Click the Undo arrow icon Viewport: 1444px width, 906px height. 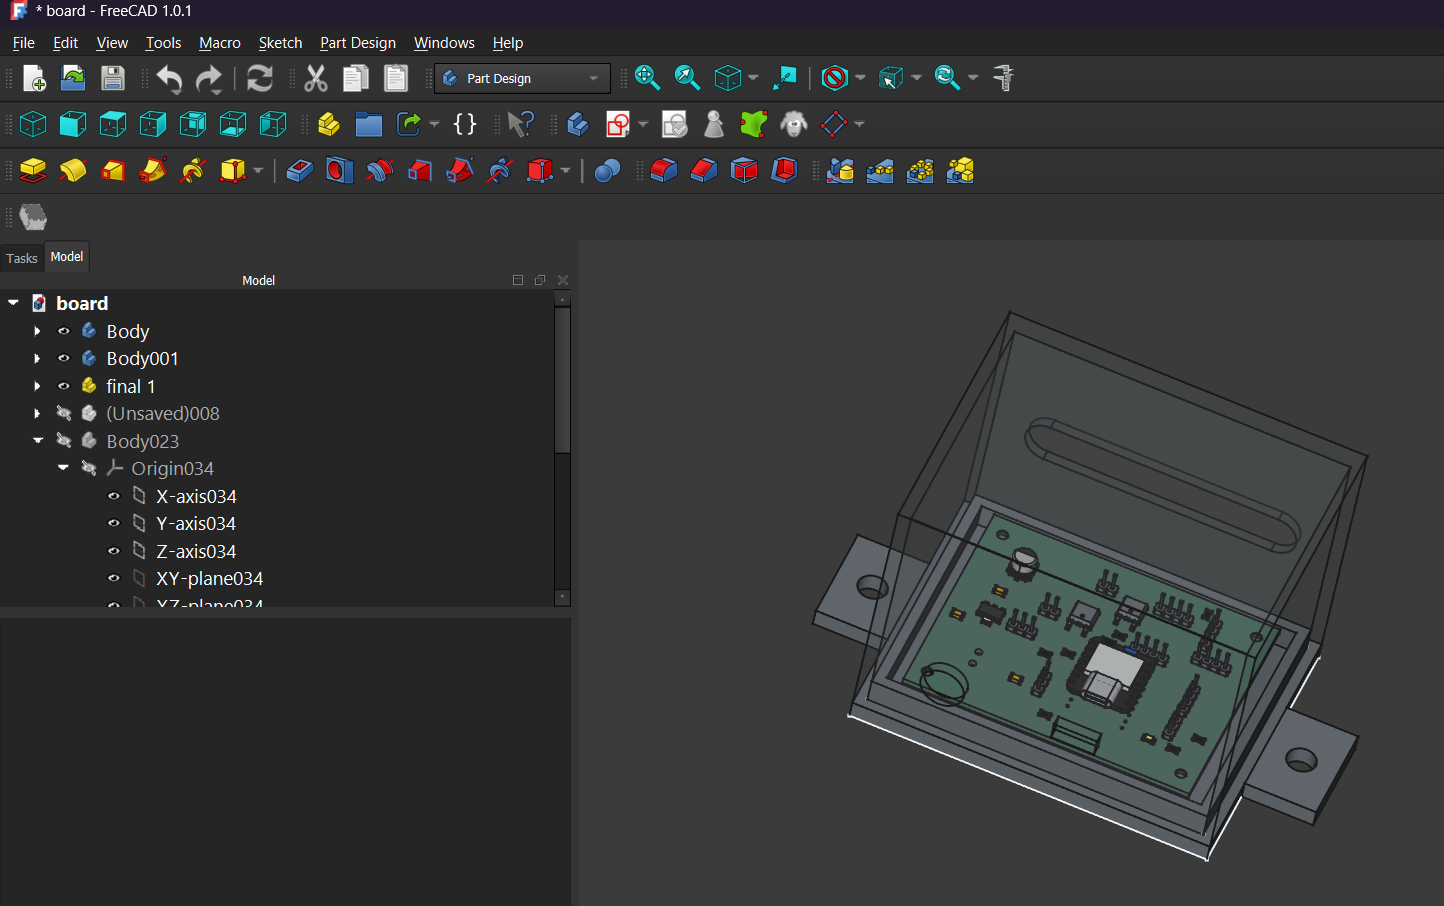pos(169,78)
